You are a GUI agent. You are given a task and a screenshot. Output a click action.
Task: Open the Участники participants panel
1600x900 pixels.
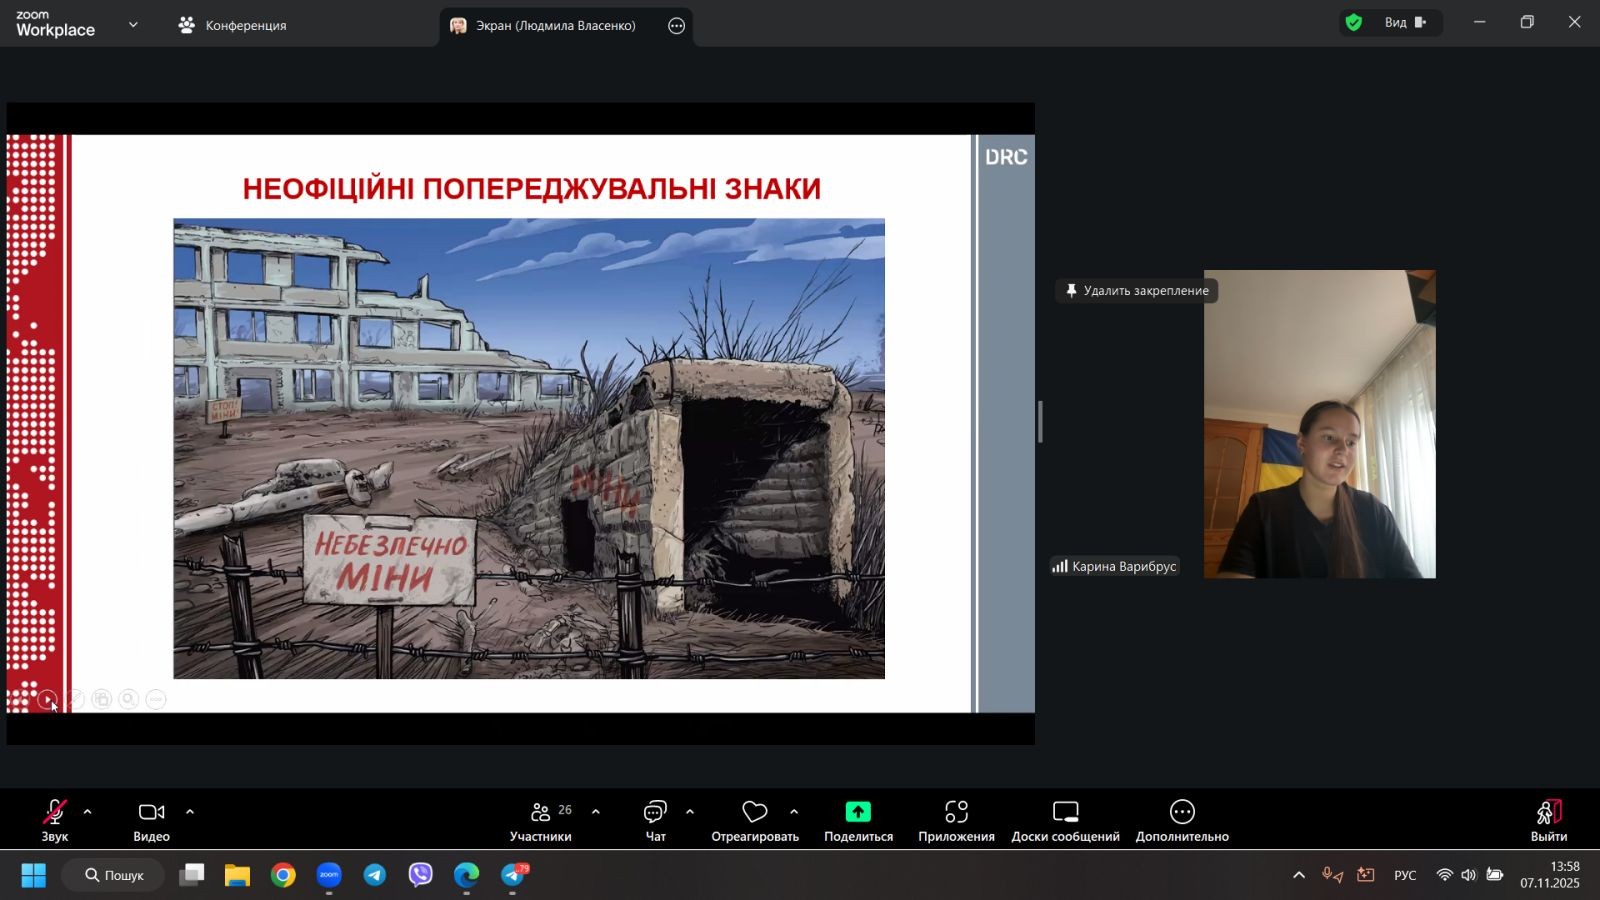pos(541,820)
